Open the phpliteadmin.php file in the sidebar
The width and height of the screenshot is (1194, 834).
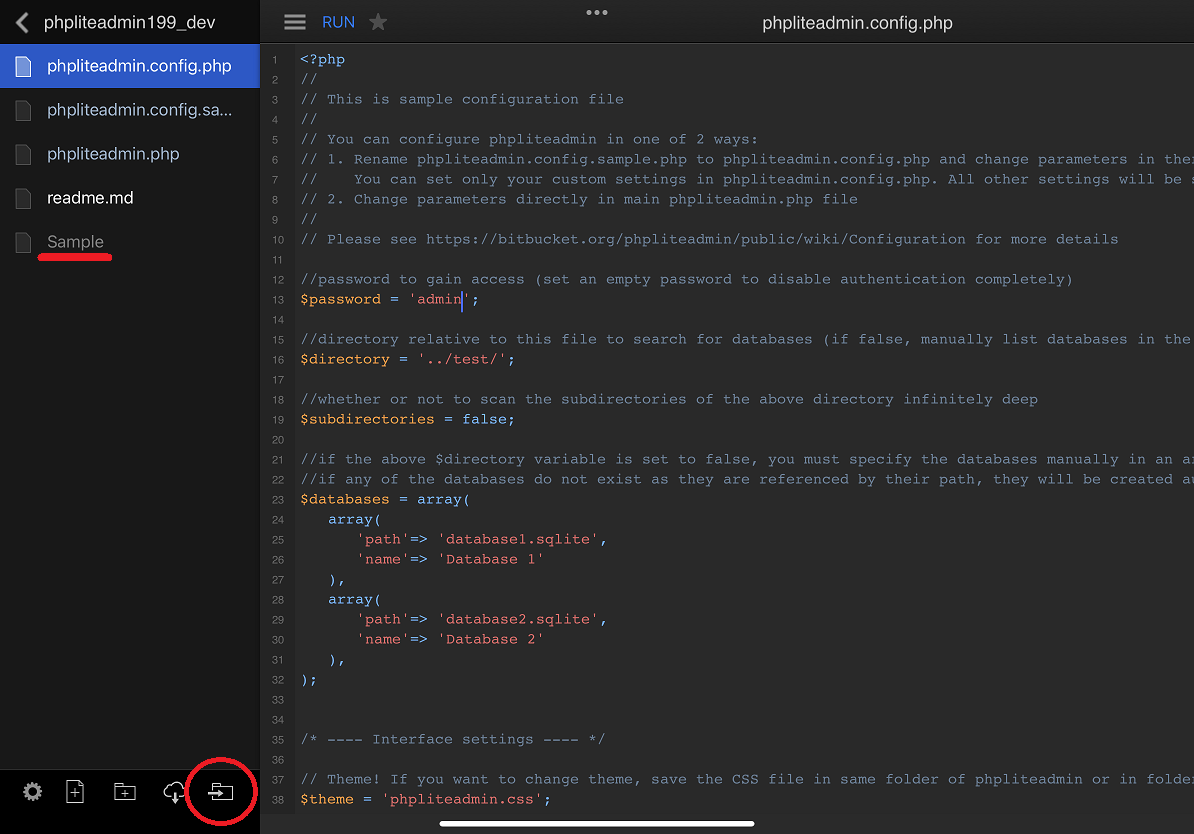pyautogui.click(x=129, y=155)
